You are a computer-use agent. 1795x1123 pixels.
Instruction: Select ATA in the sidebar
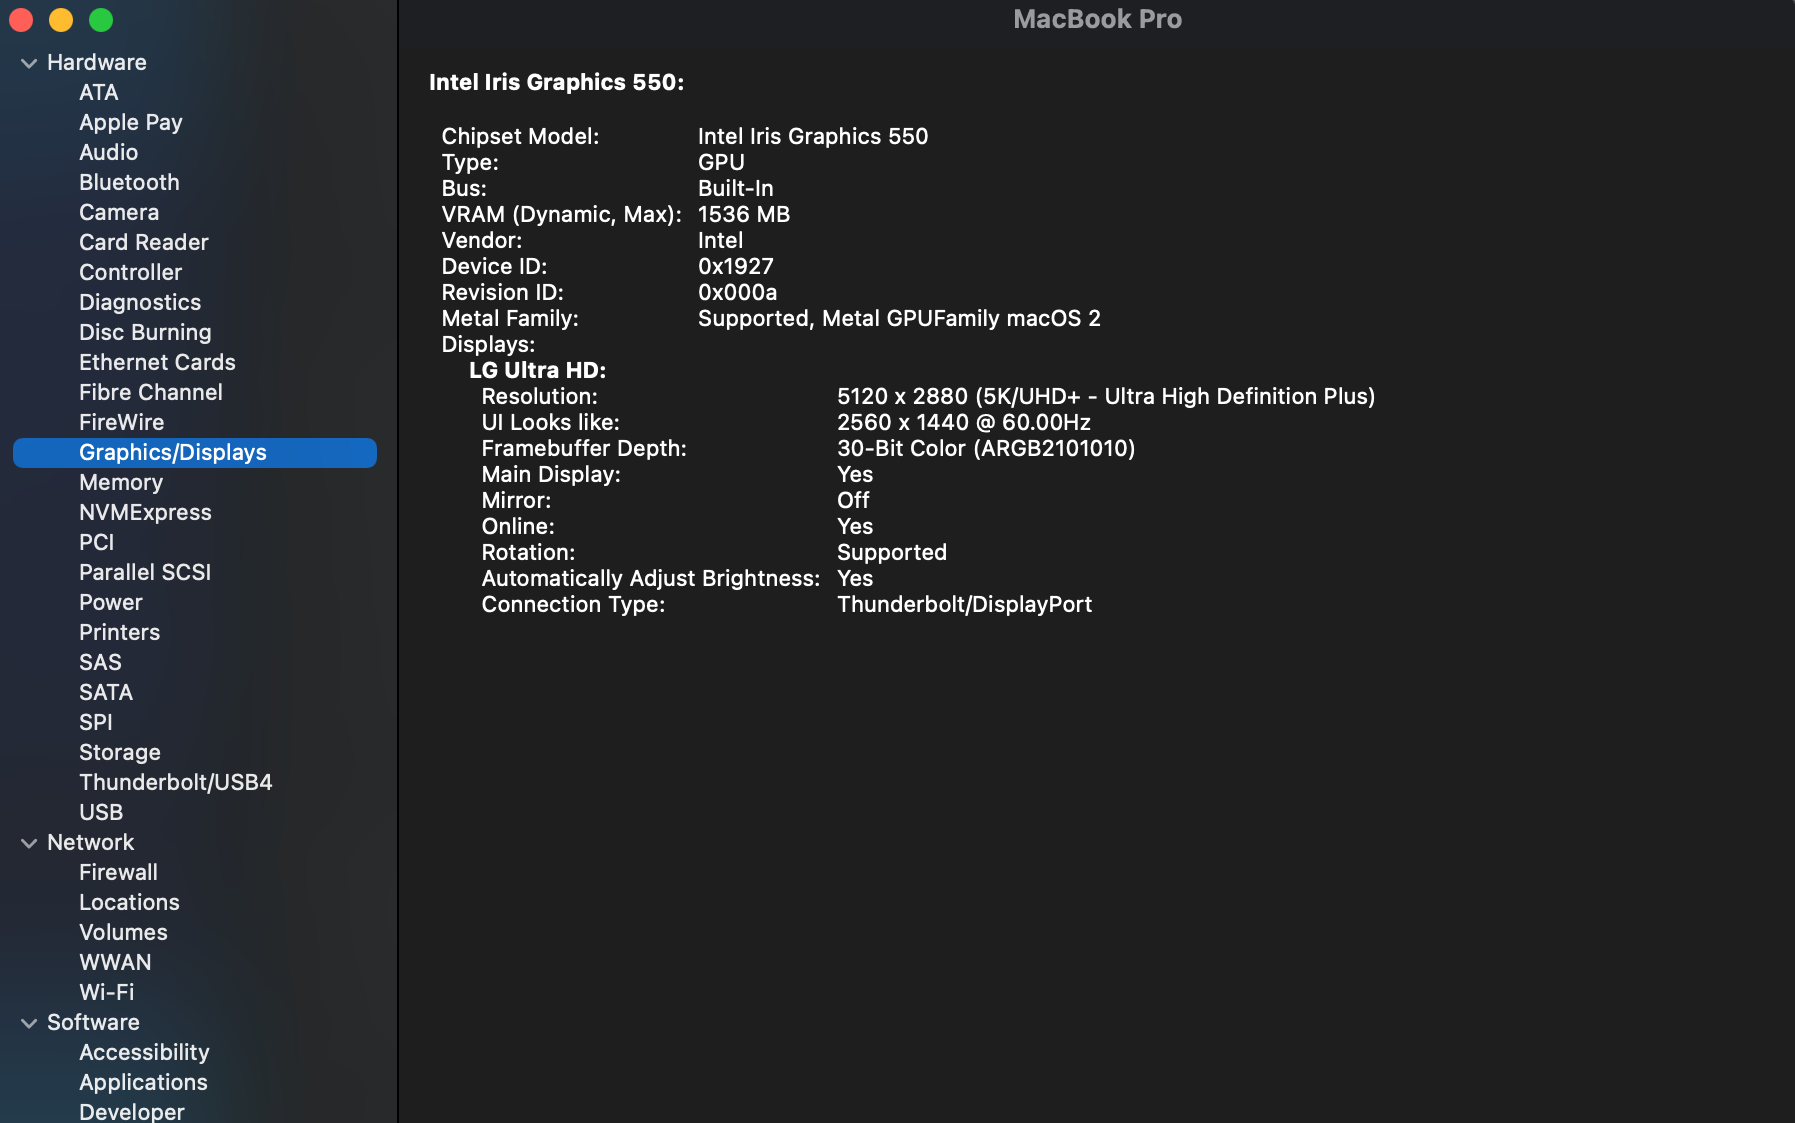click(99, 92)
